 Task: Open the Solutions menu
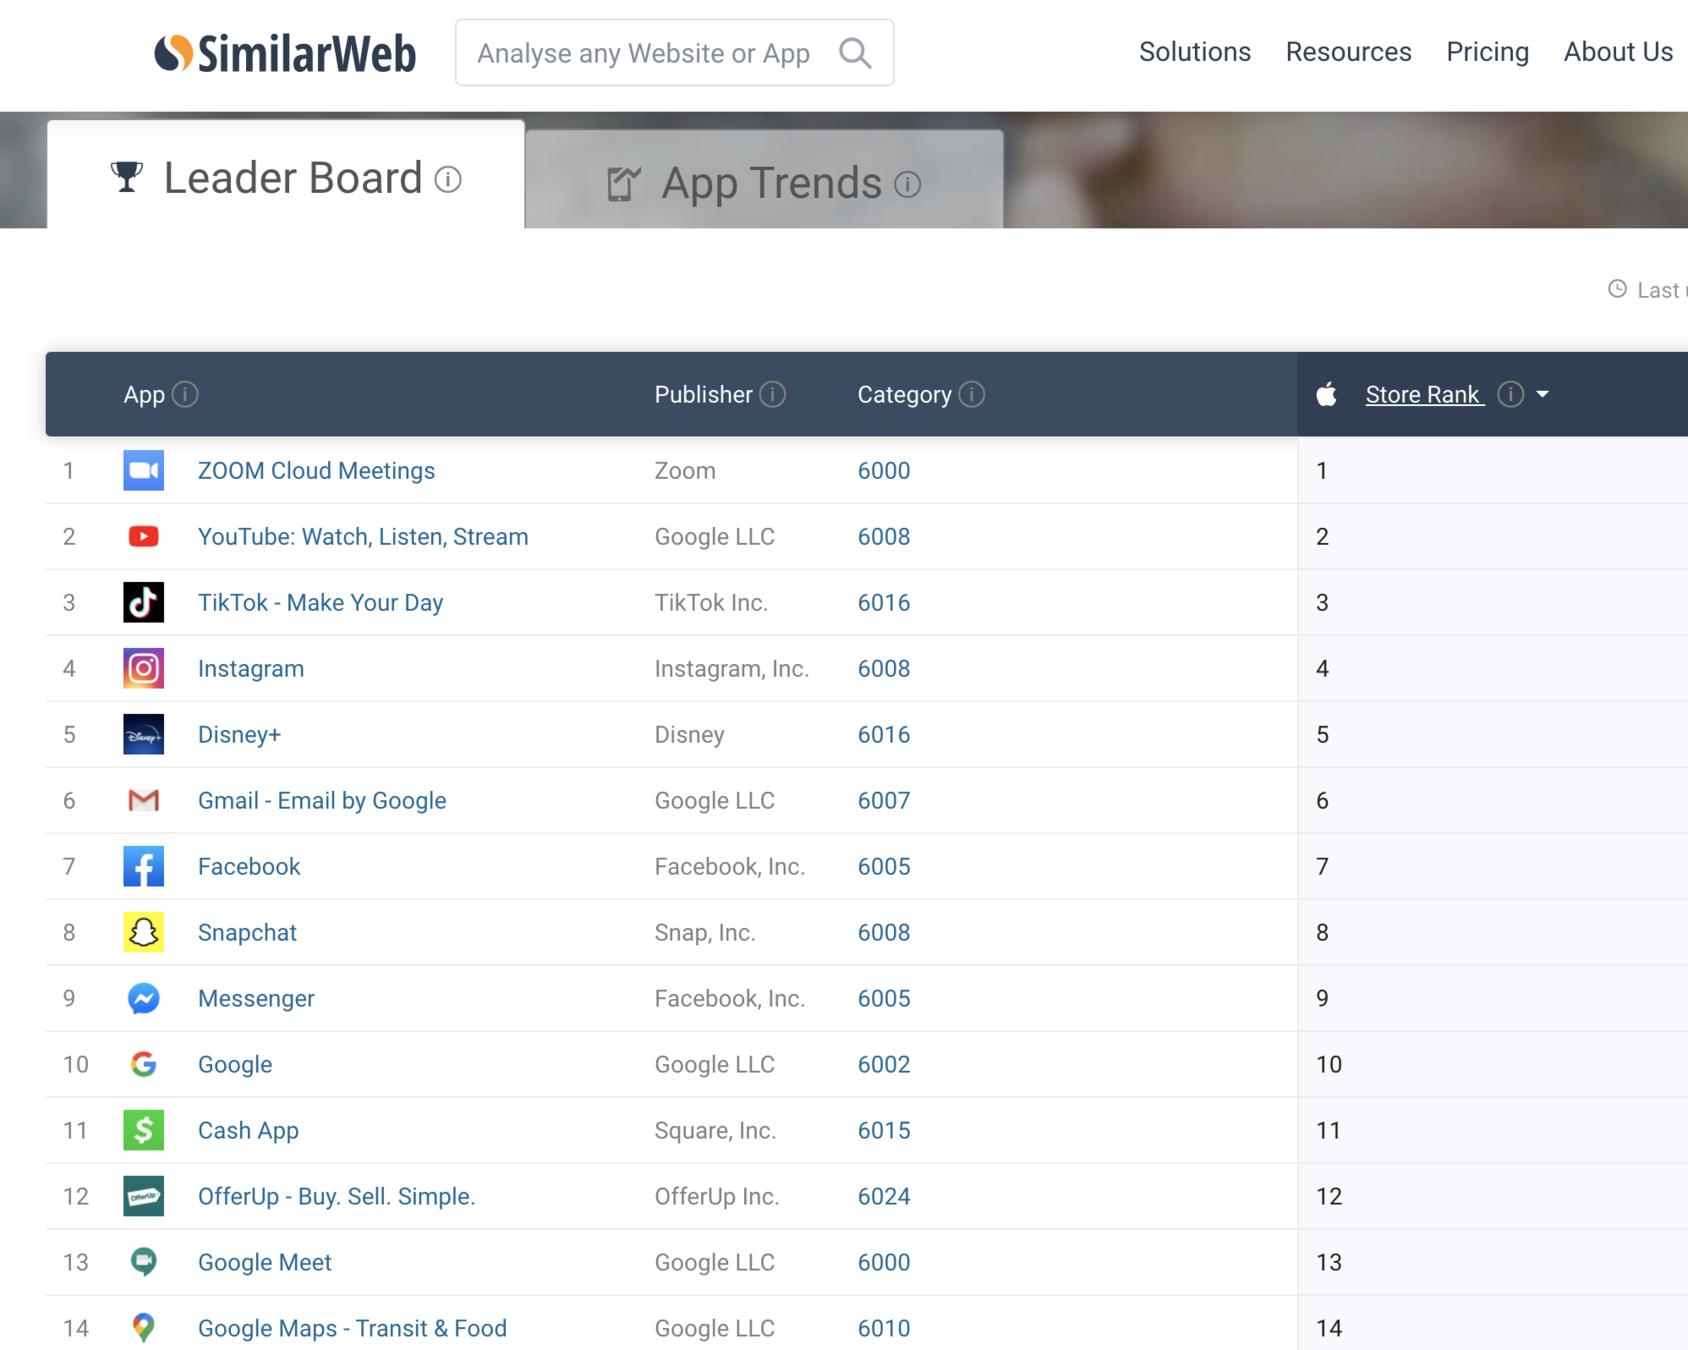(x=1195, y=52)
